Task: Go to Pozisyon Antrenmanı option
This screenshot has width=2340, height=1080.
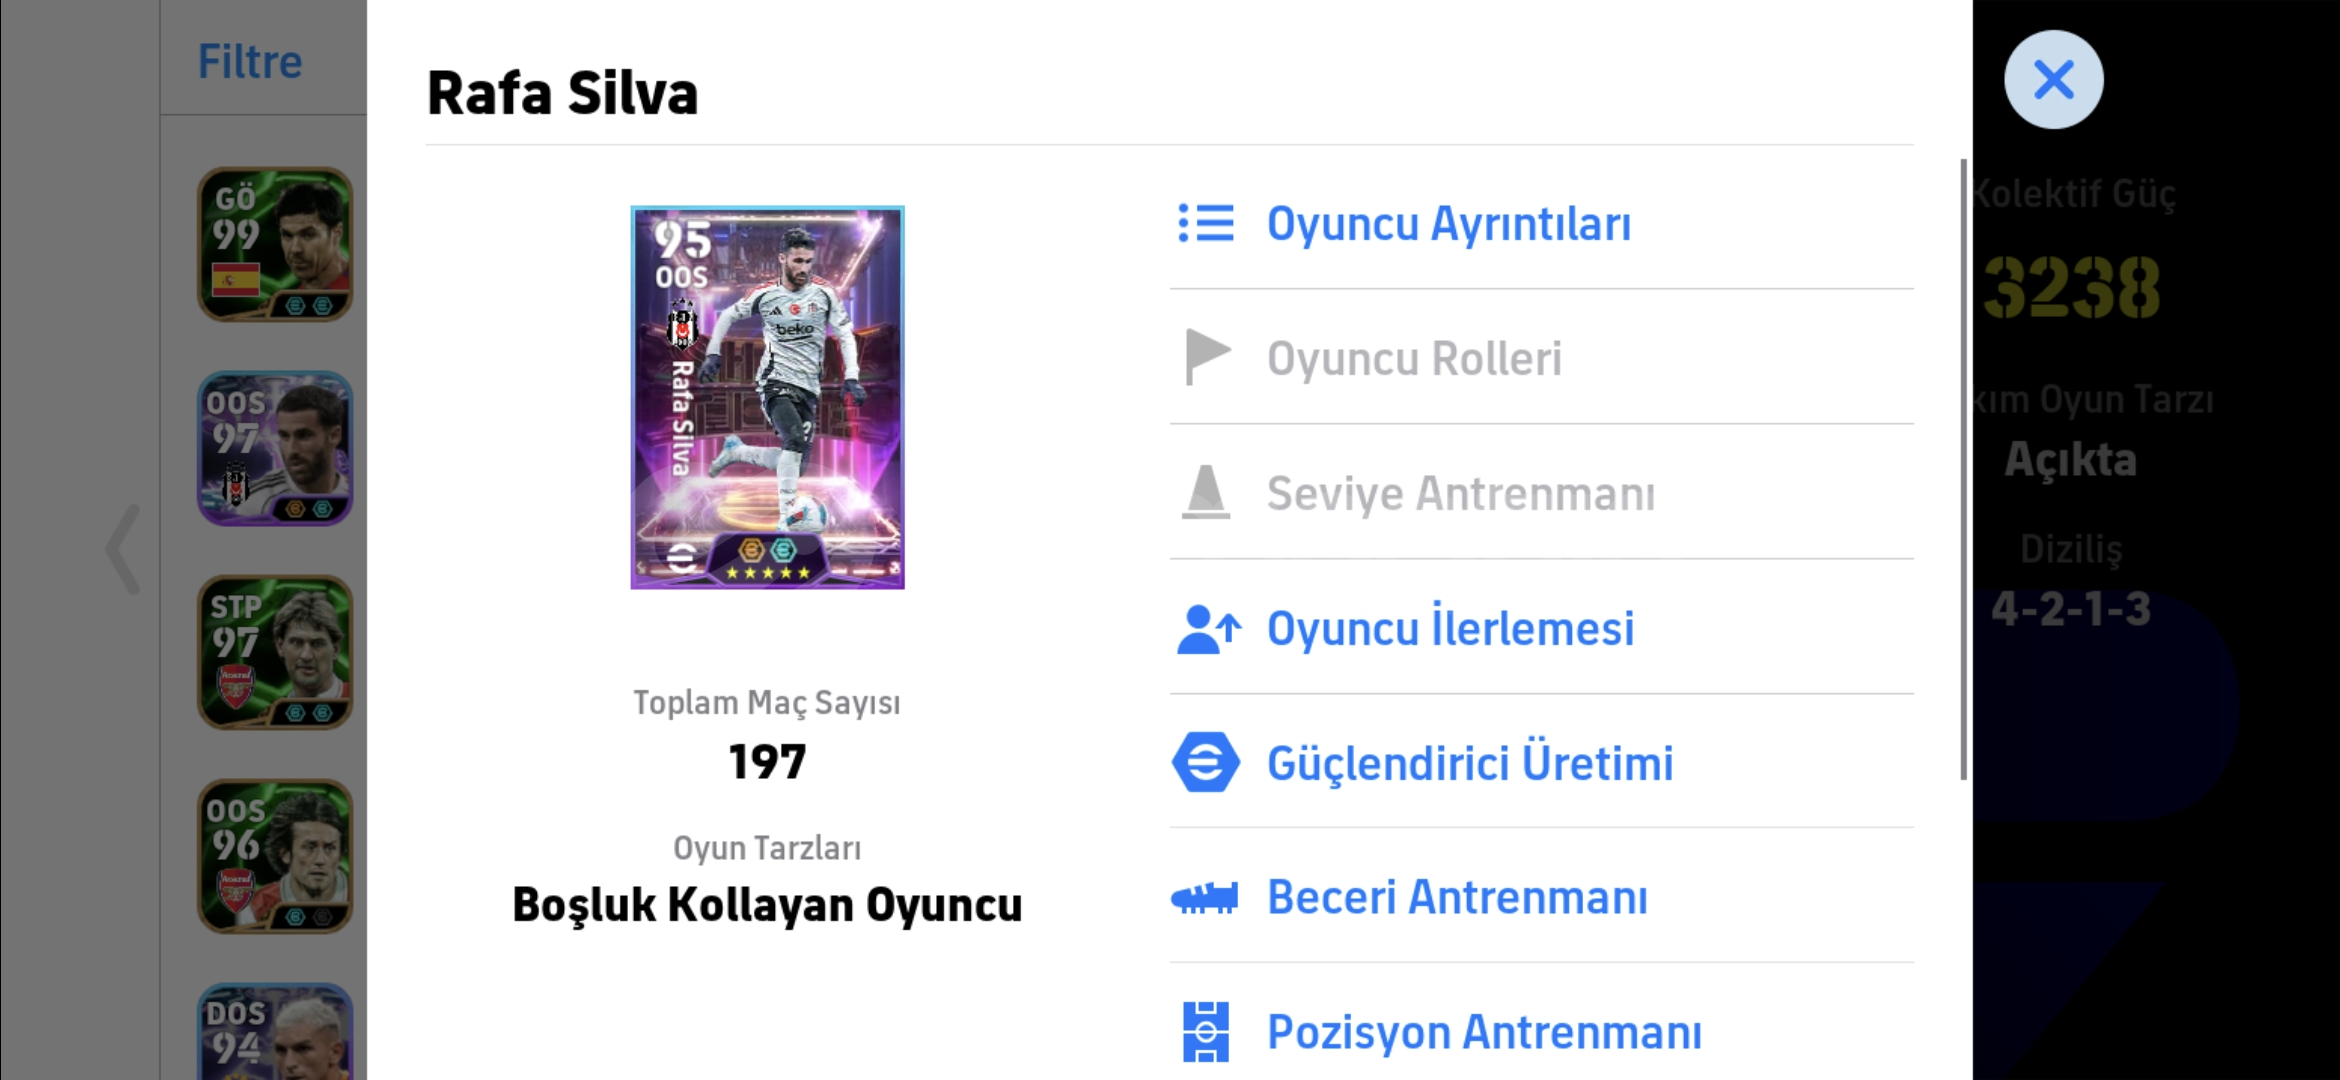Action: click(1484, 1031)
